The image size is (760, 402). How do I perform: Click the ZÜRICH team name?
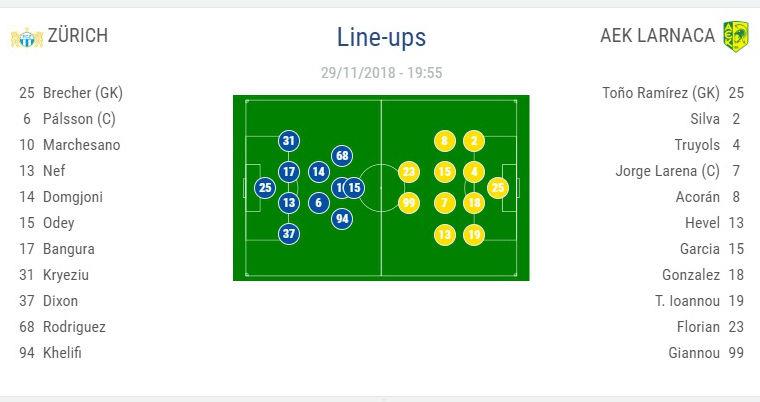tap(78, 35)
